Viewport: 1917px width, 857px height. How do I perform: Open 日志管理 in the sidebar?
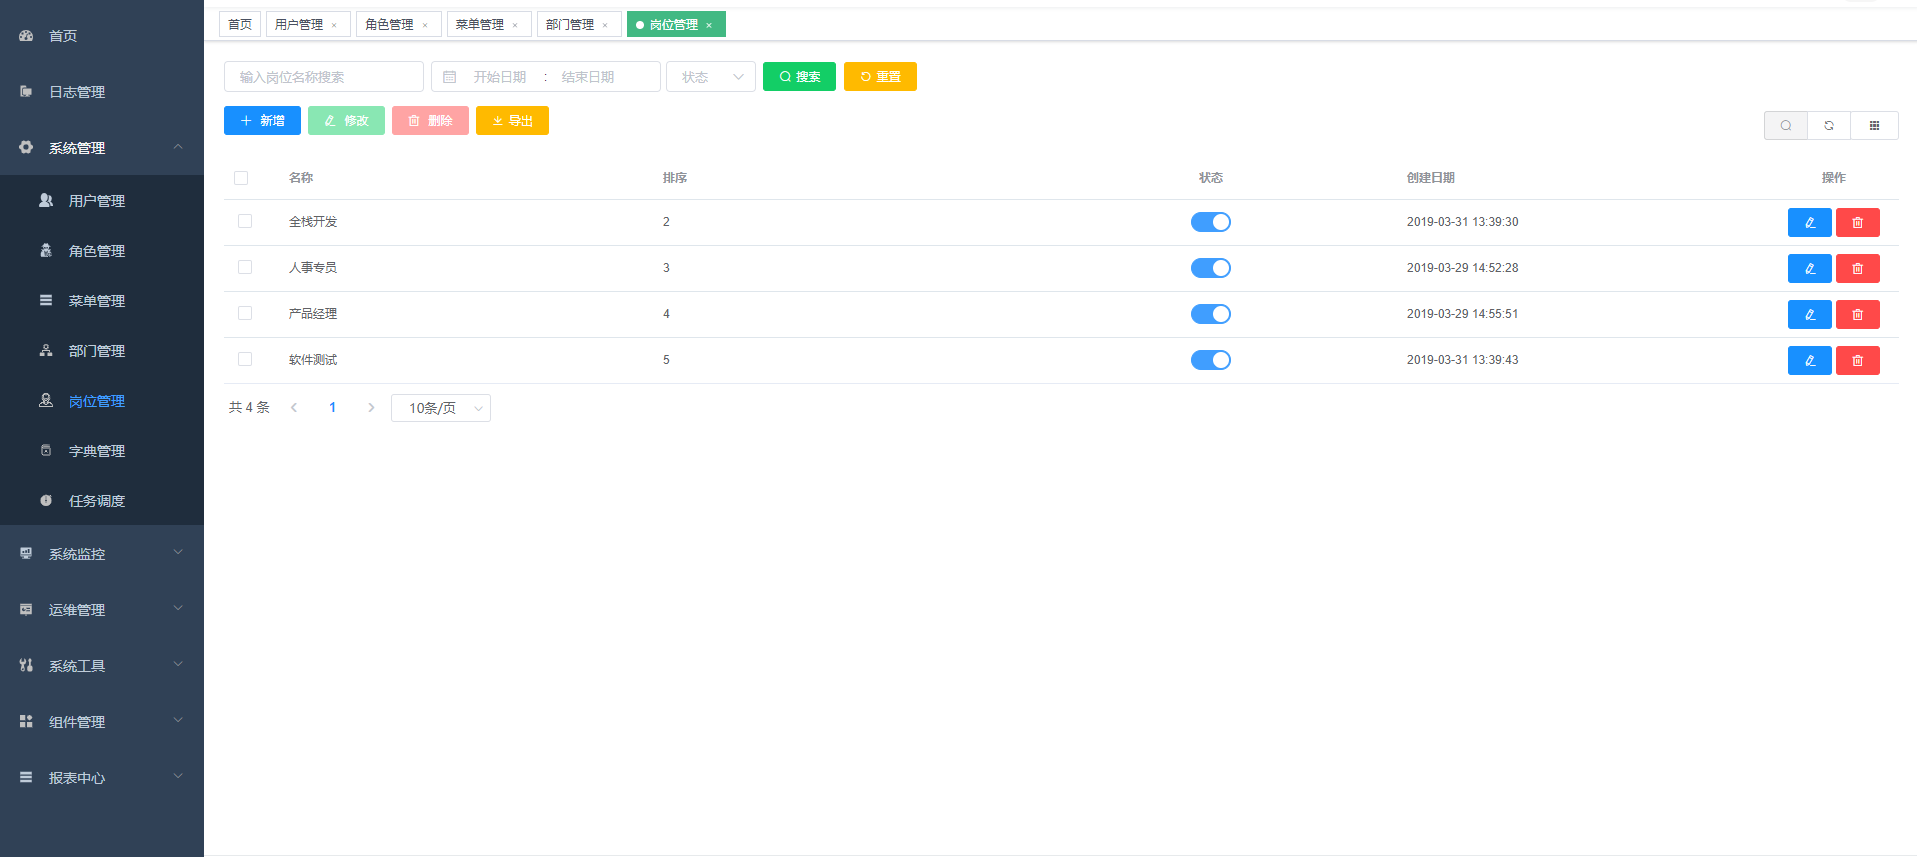click(x=102, y=91)
